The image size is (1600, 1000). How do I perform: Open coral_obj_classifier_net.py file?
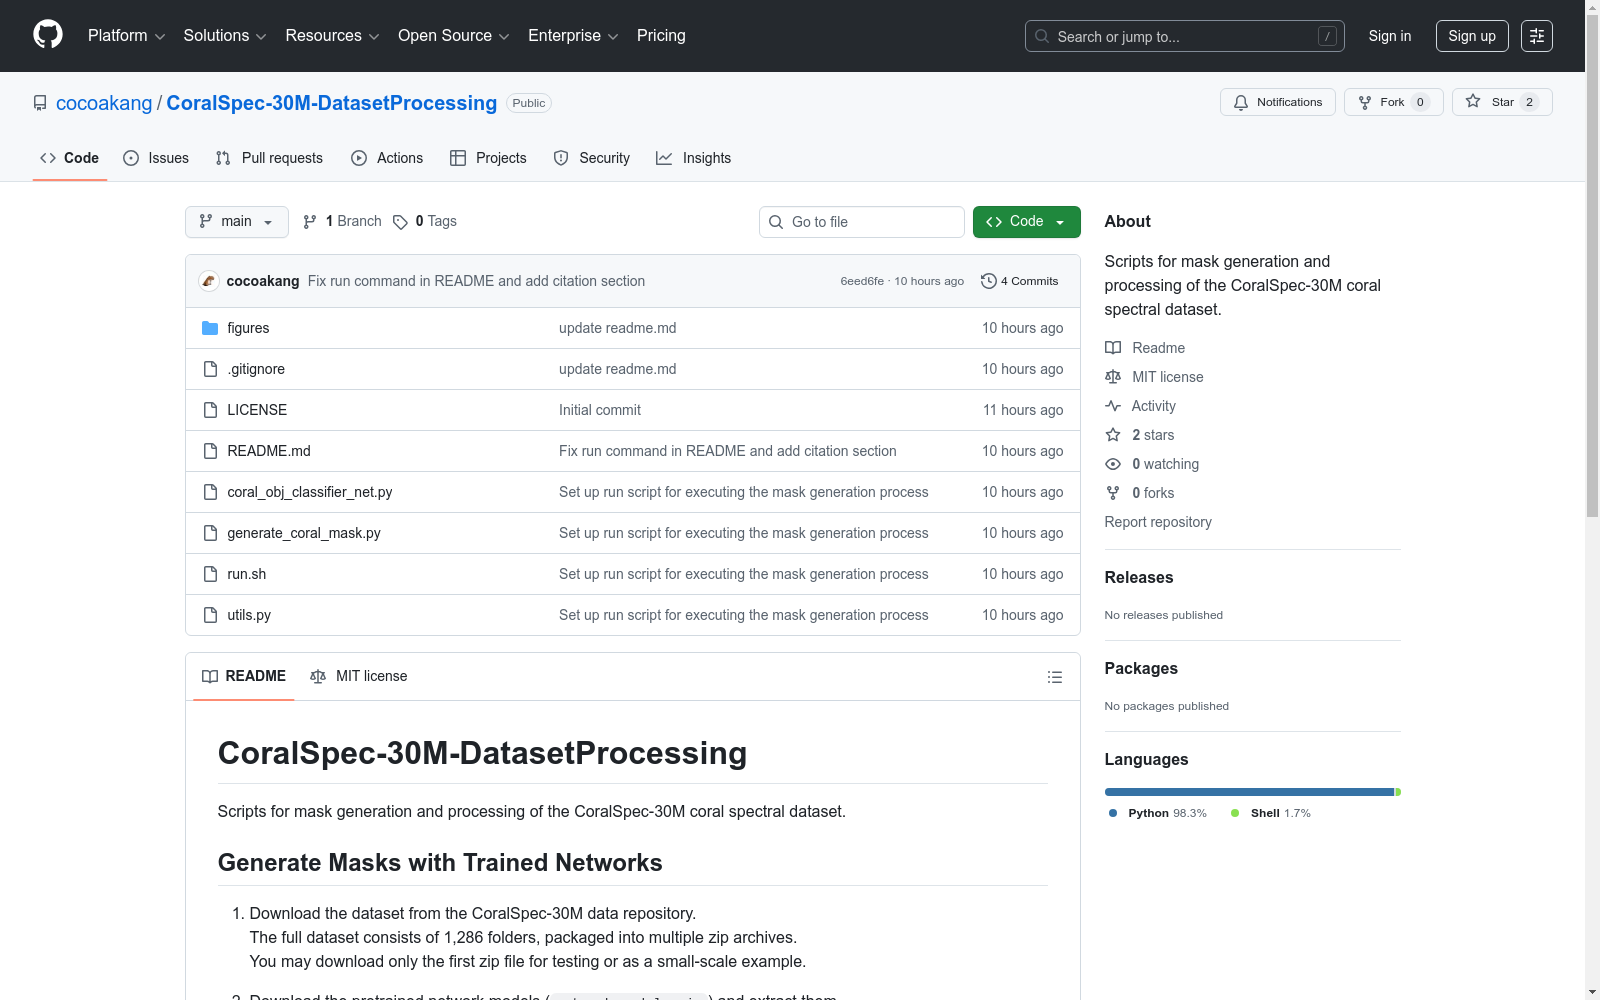click(310, 492)
